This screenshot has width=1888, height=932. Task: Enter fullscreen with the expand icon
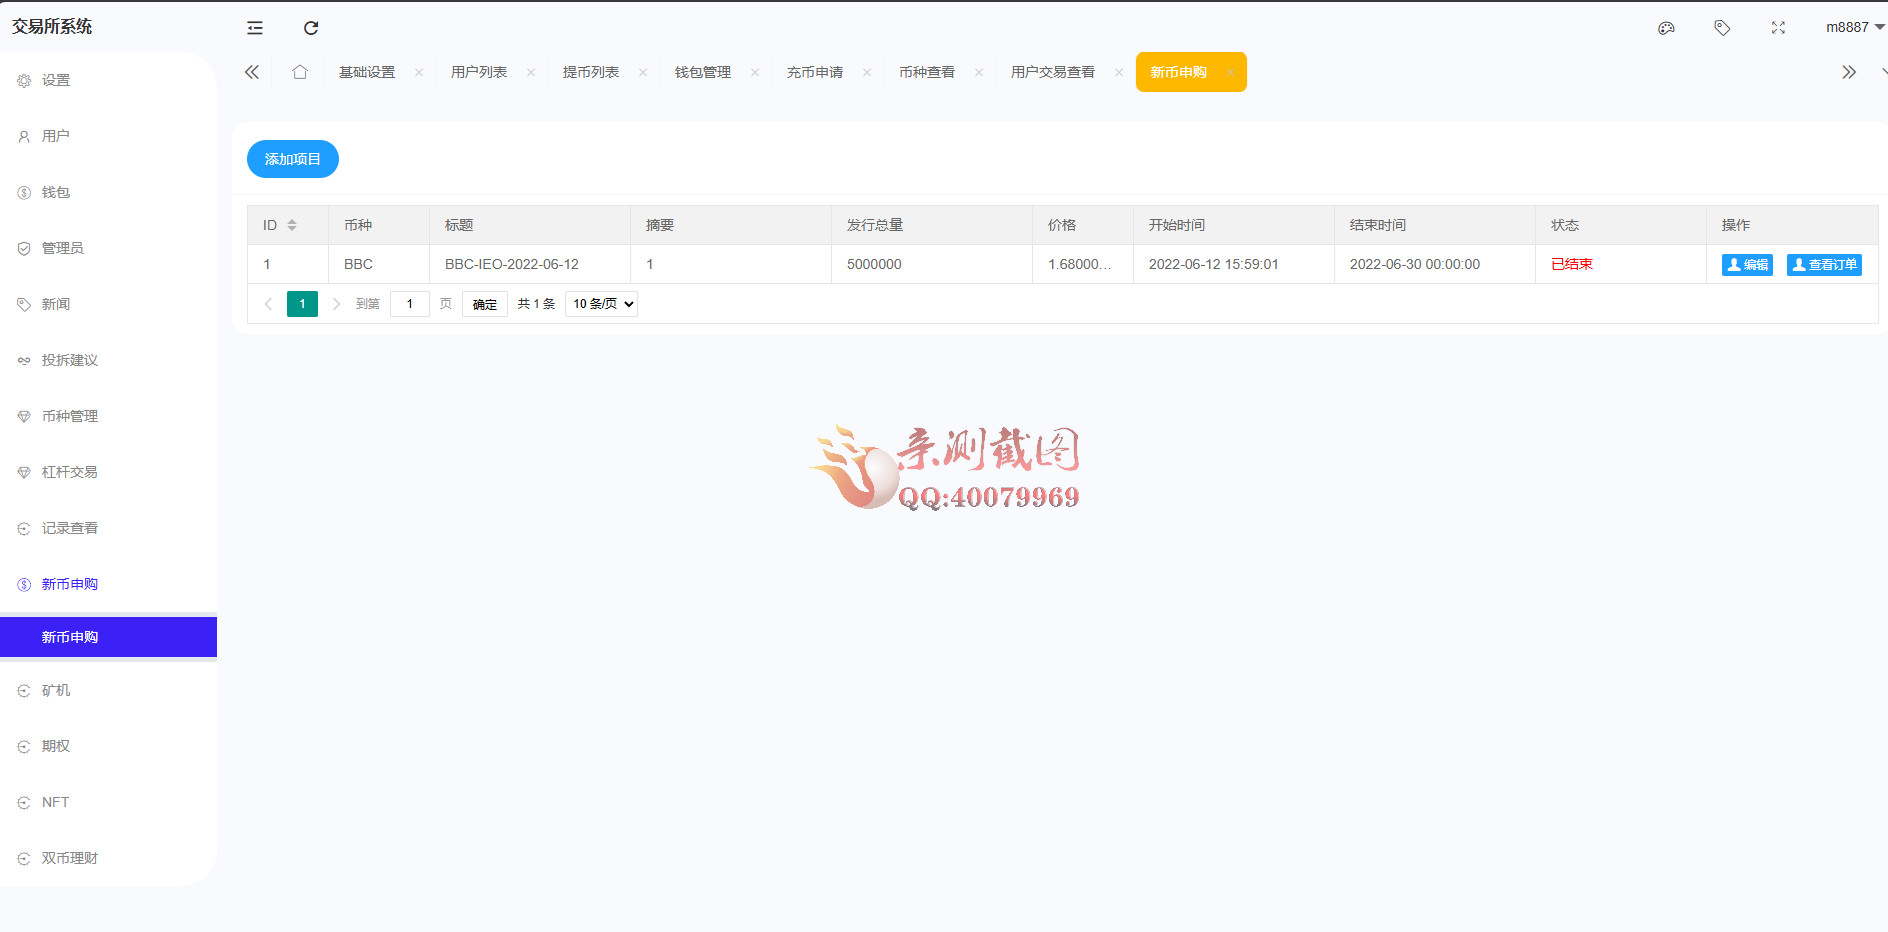click(1778, 28)
